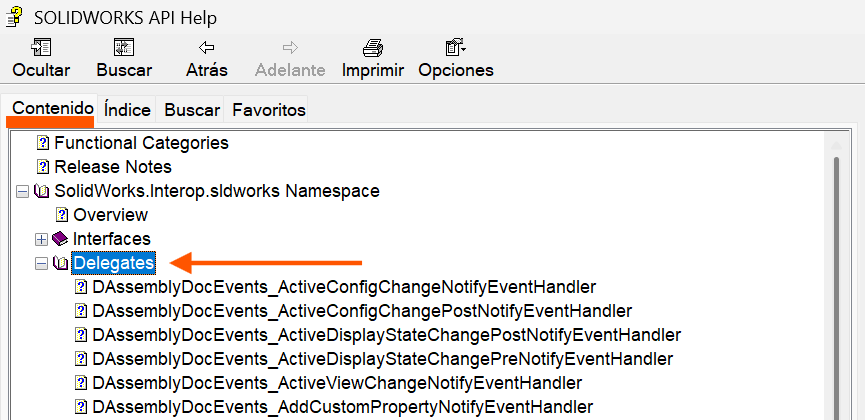
Task: Open DAssemblyDocEvents_ActiveDisplayStateChangePreNotifyEventHandler topic
Action: pyautogui.click(x=383, y=359)
